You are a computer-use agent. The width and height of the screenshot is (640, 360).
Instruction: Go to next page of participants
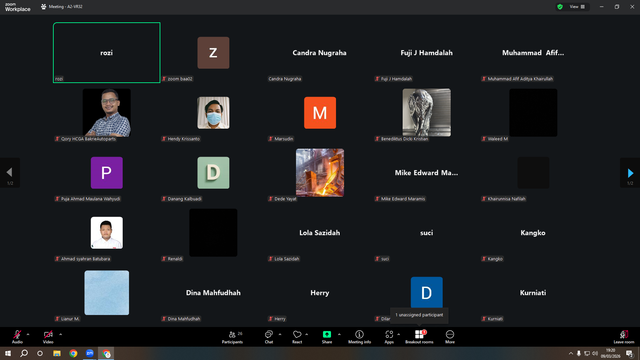click(630, 173)
